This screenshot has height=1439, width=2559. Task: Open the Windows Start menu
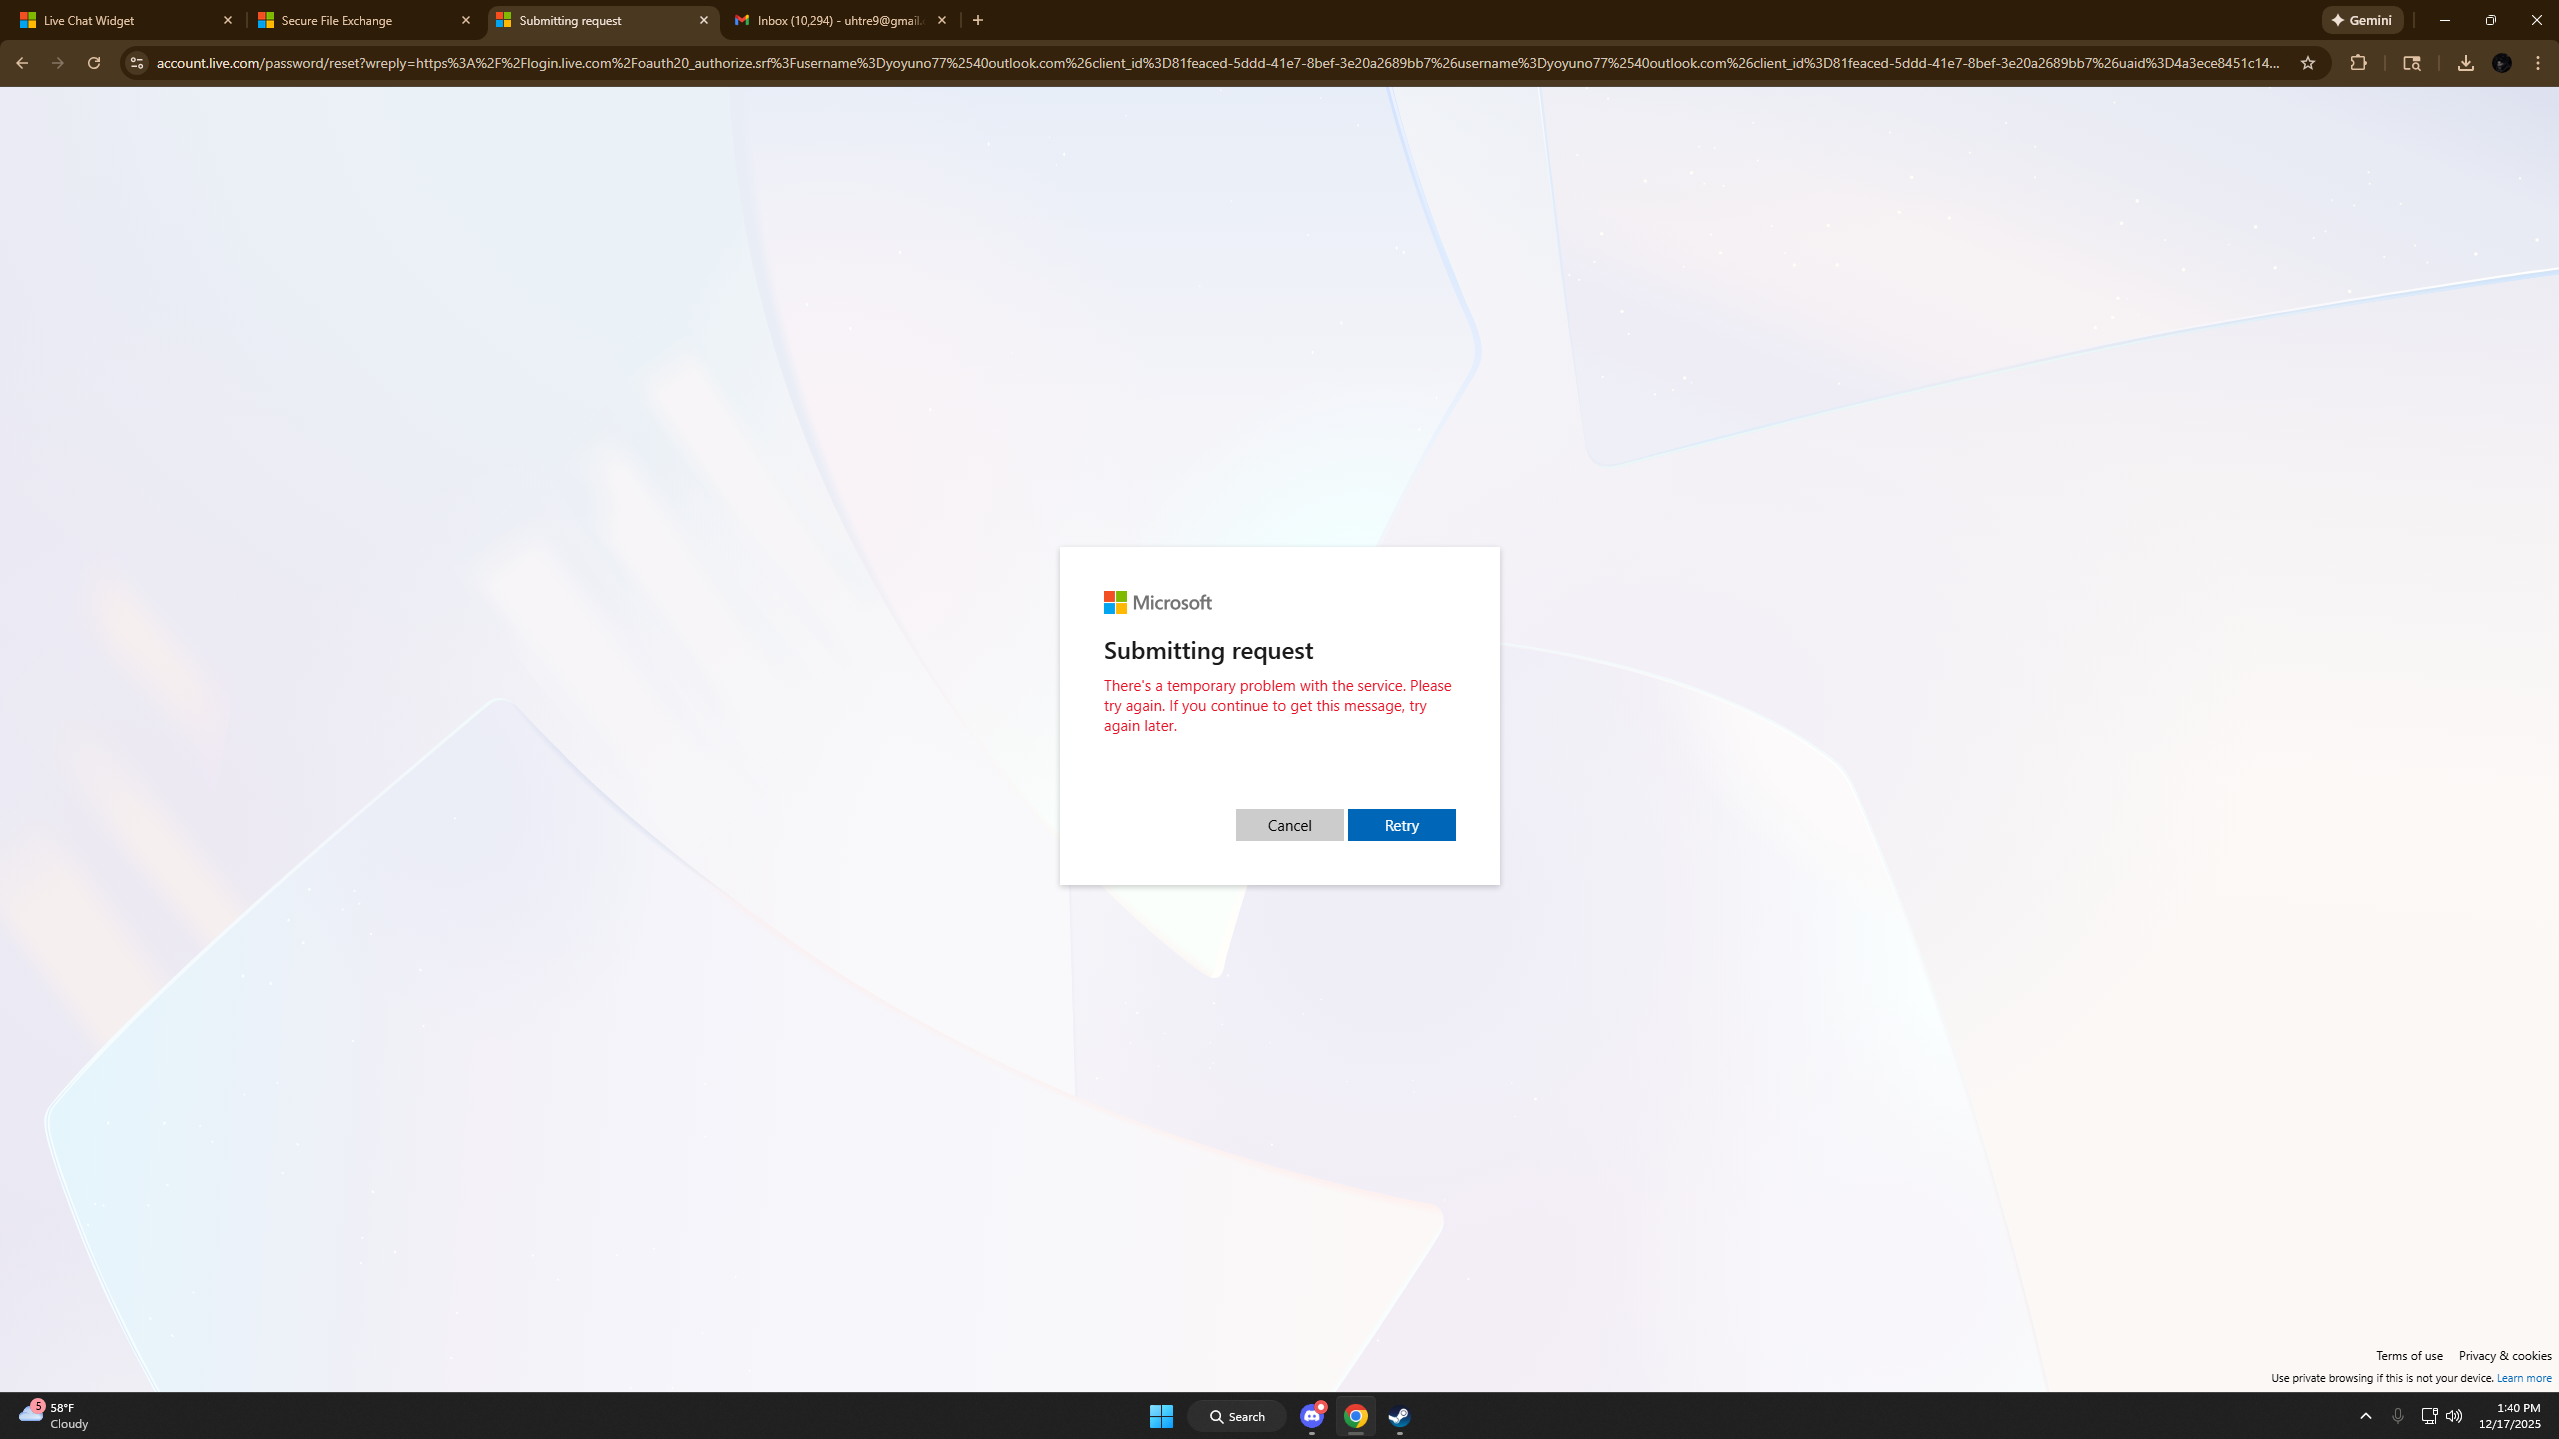(1161, 1416)
